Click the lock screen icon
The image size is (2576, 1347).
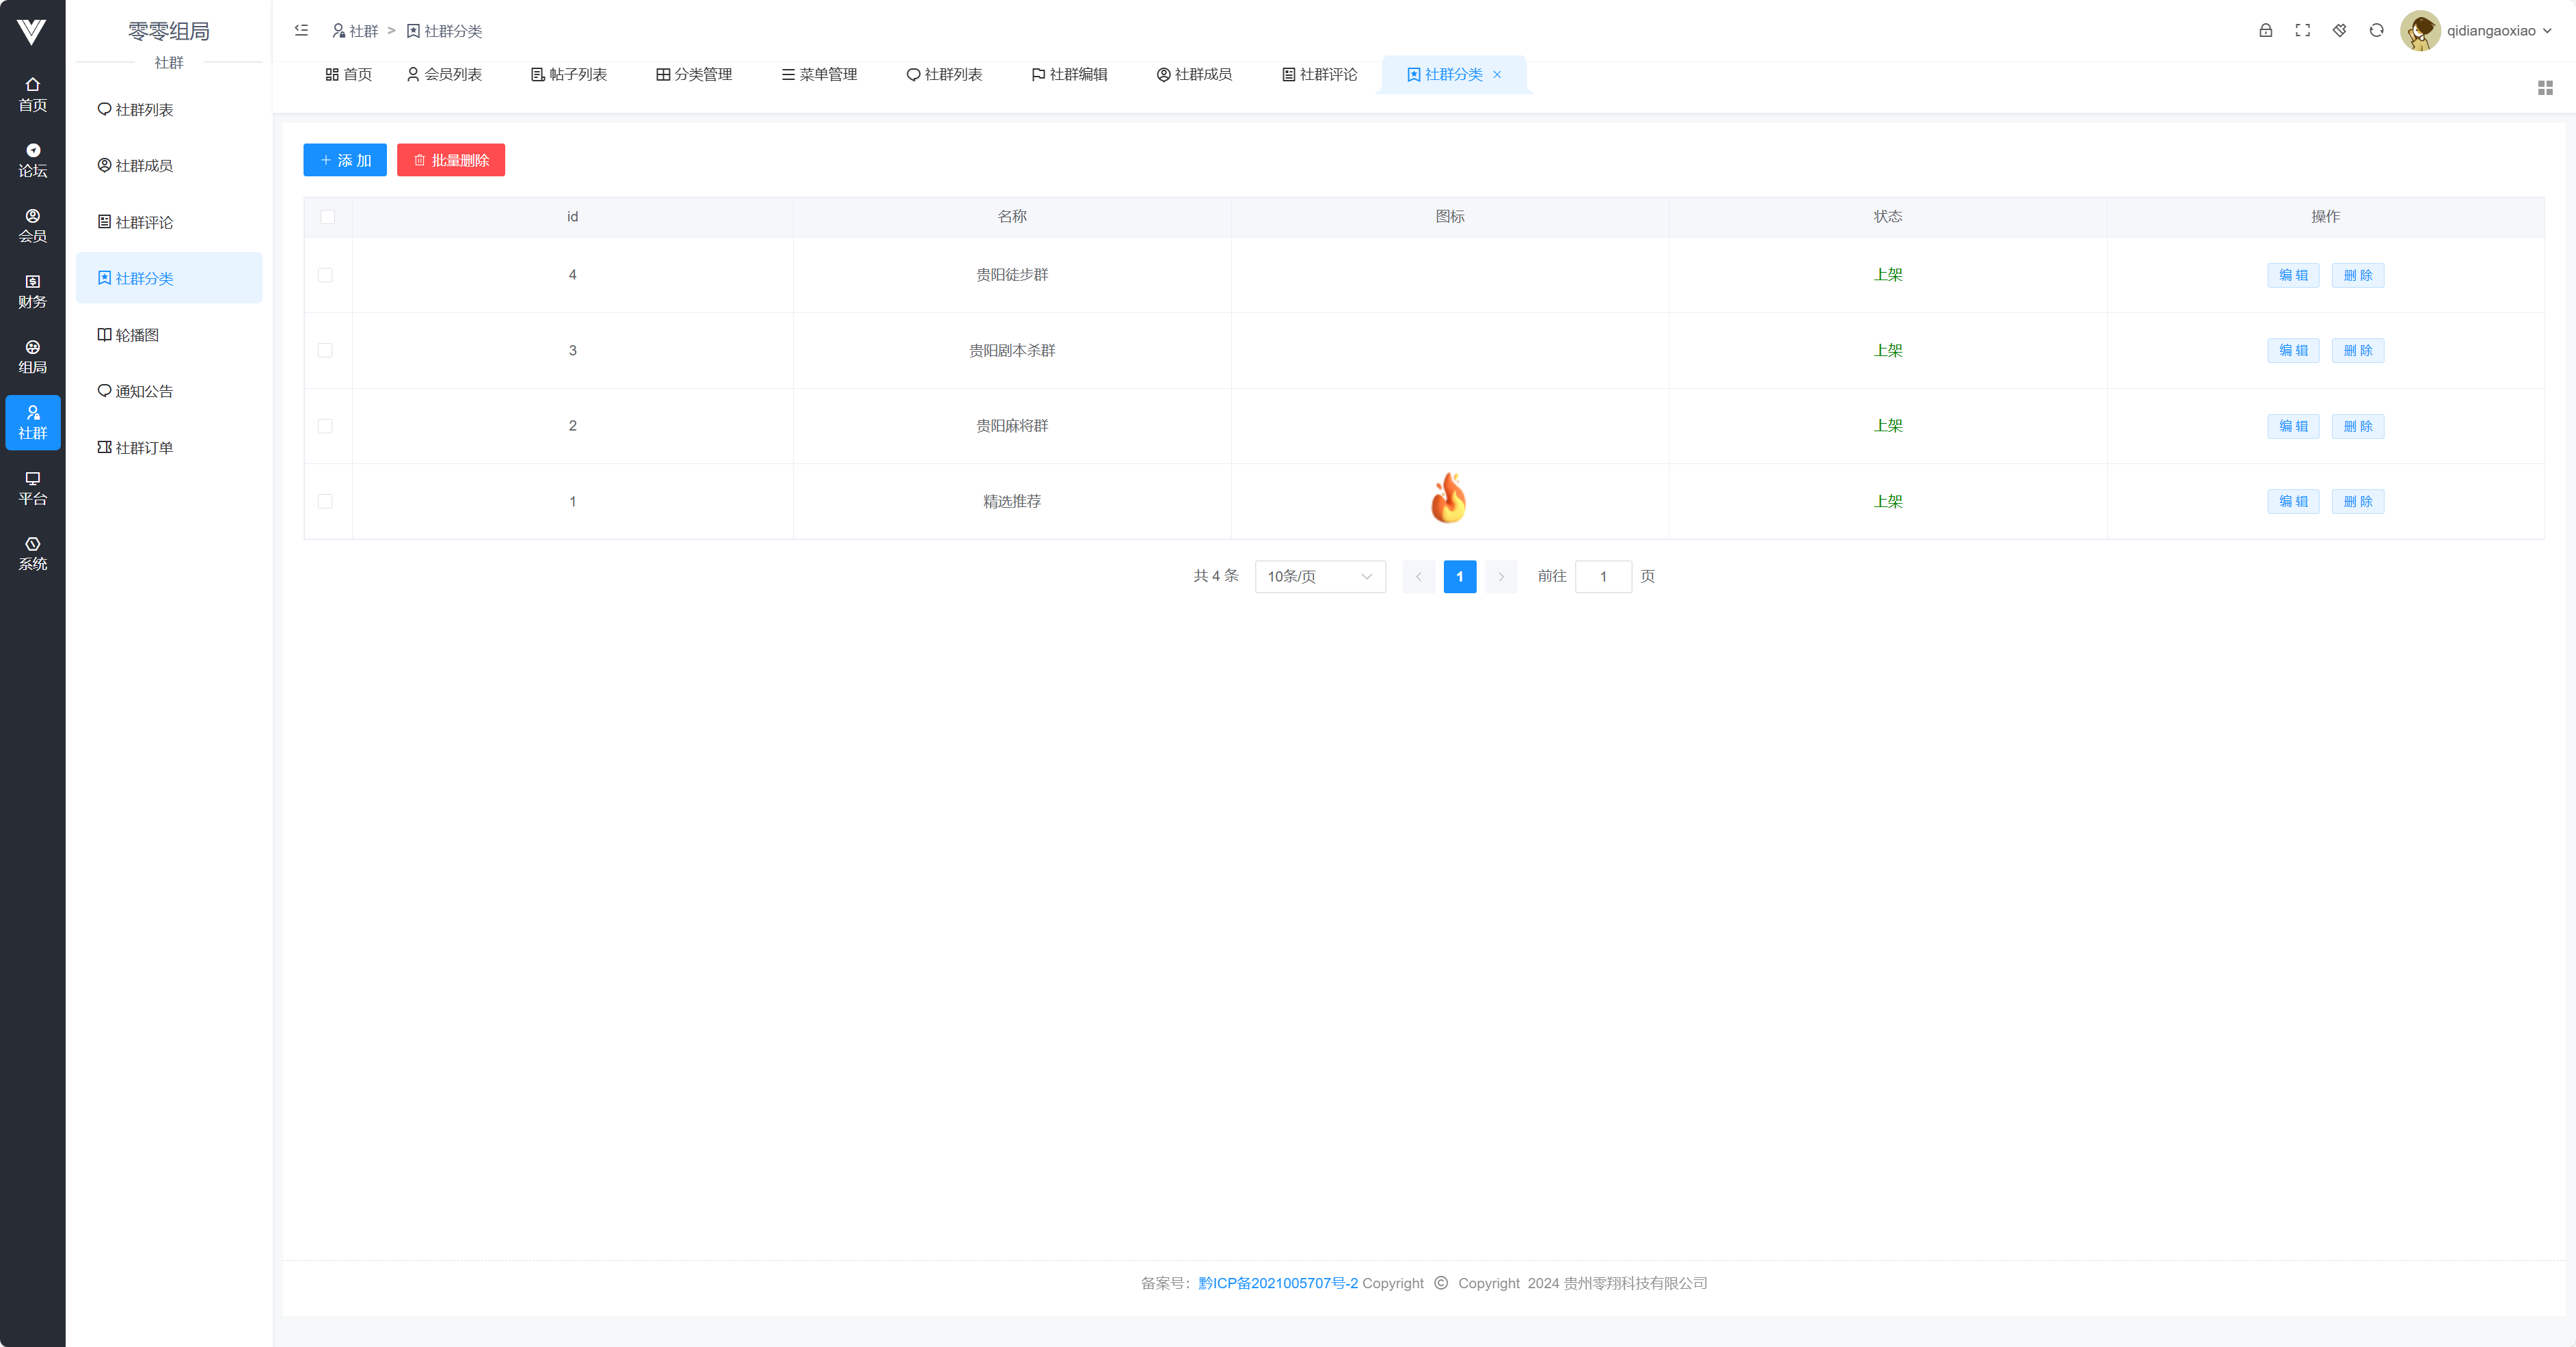tap(2265, 31)
